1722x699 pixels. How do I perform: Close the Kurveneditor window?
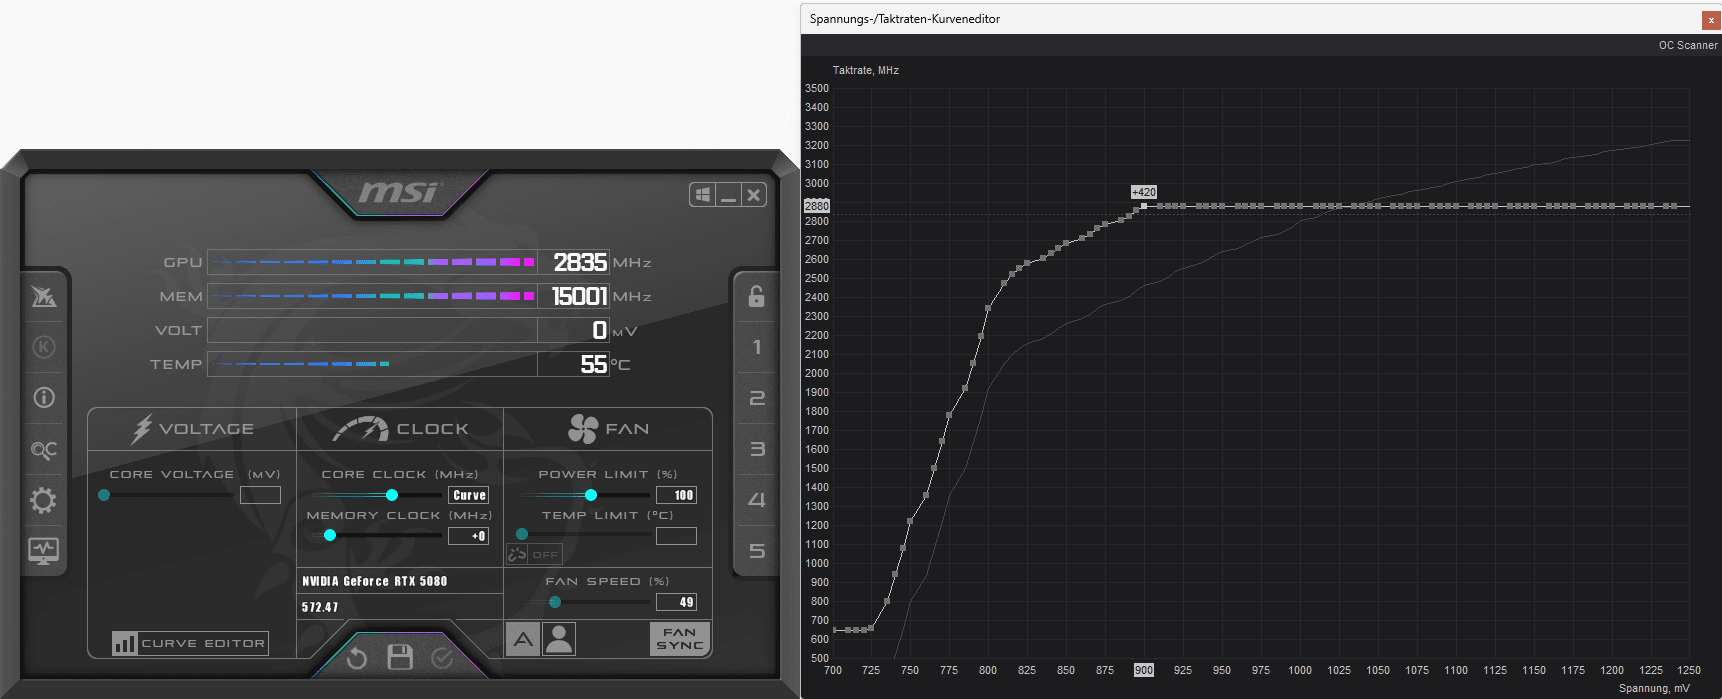pos(1711,20)
